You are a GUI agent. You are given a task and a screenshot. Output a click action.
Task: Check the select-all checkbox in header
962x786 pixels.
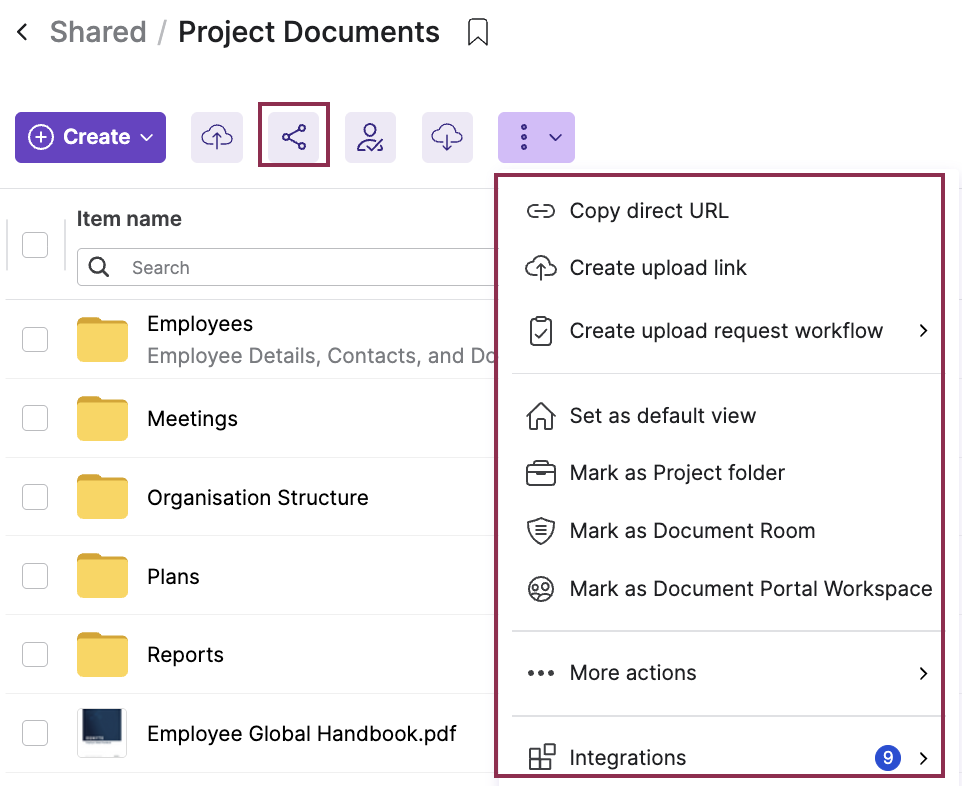point(35,244)
